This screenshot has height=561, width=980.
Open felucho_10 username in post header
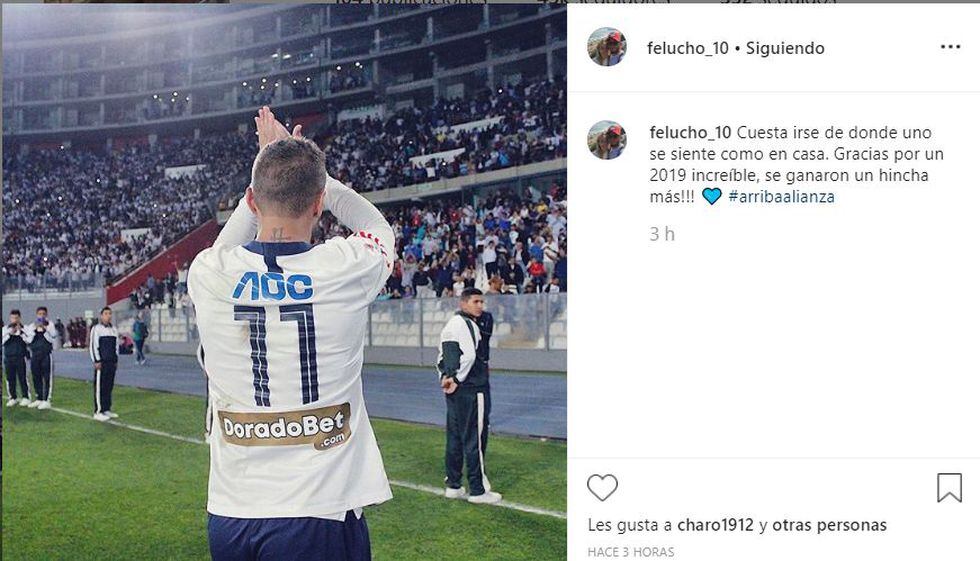tap(688, 48)
